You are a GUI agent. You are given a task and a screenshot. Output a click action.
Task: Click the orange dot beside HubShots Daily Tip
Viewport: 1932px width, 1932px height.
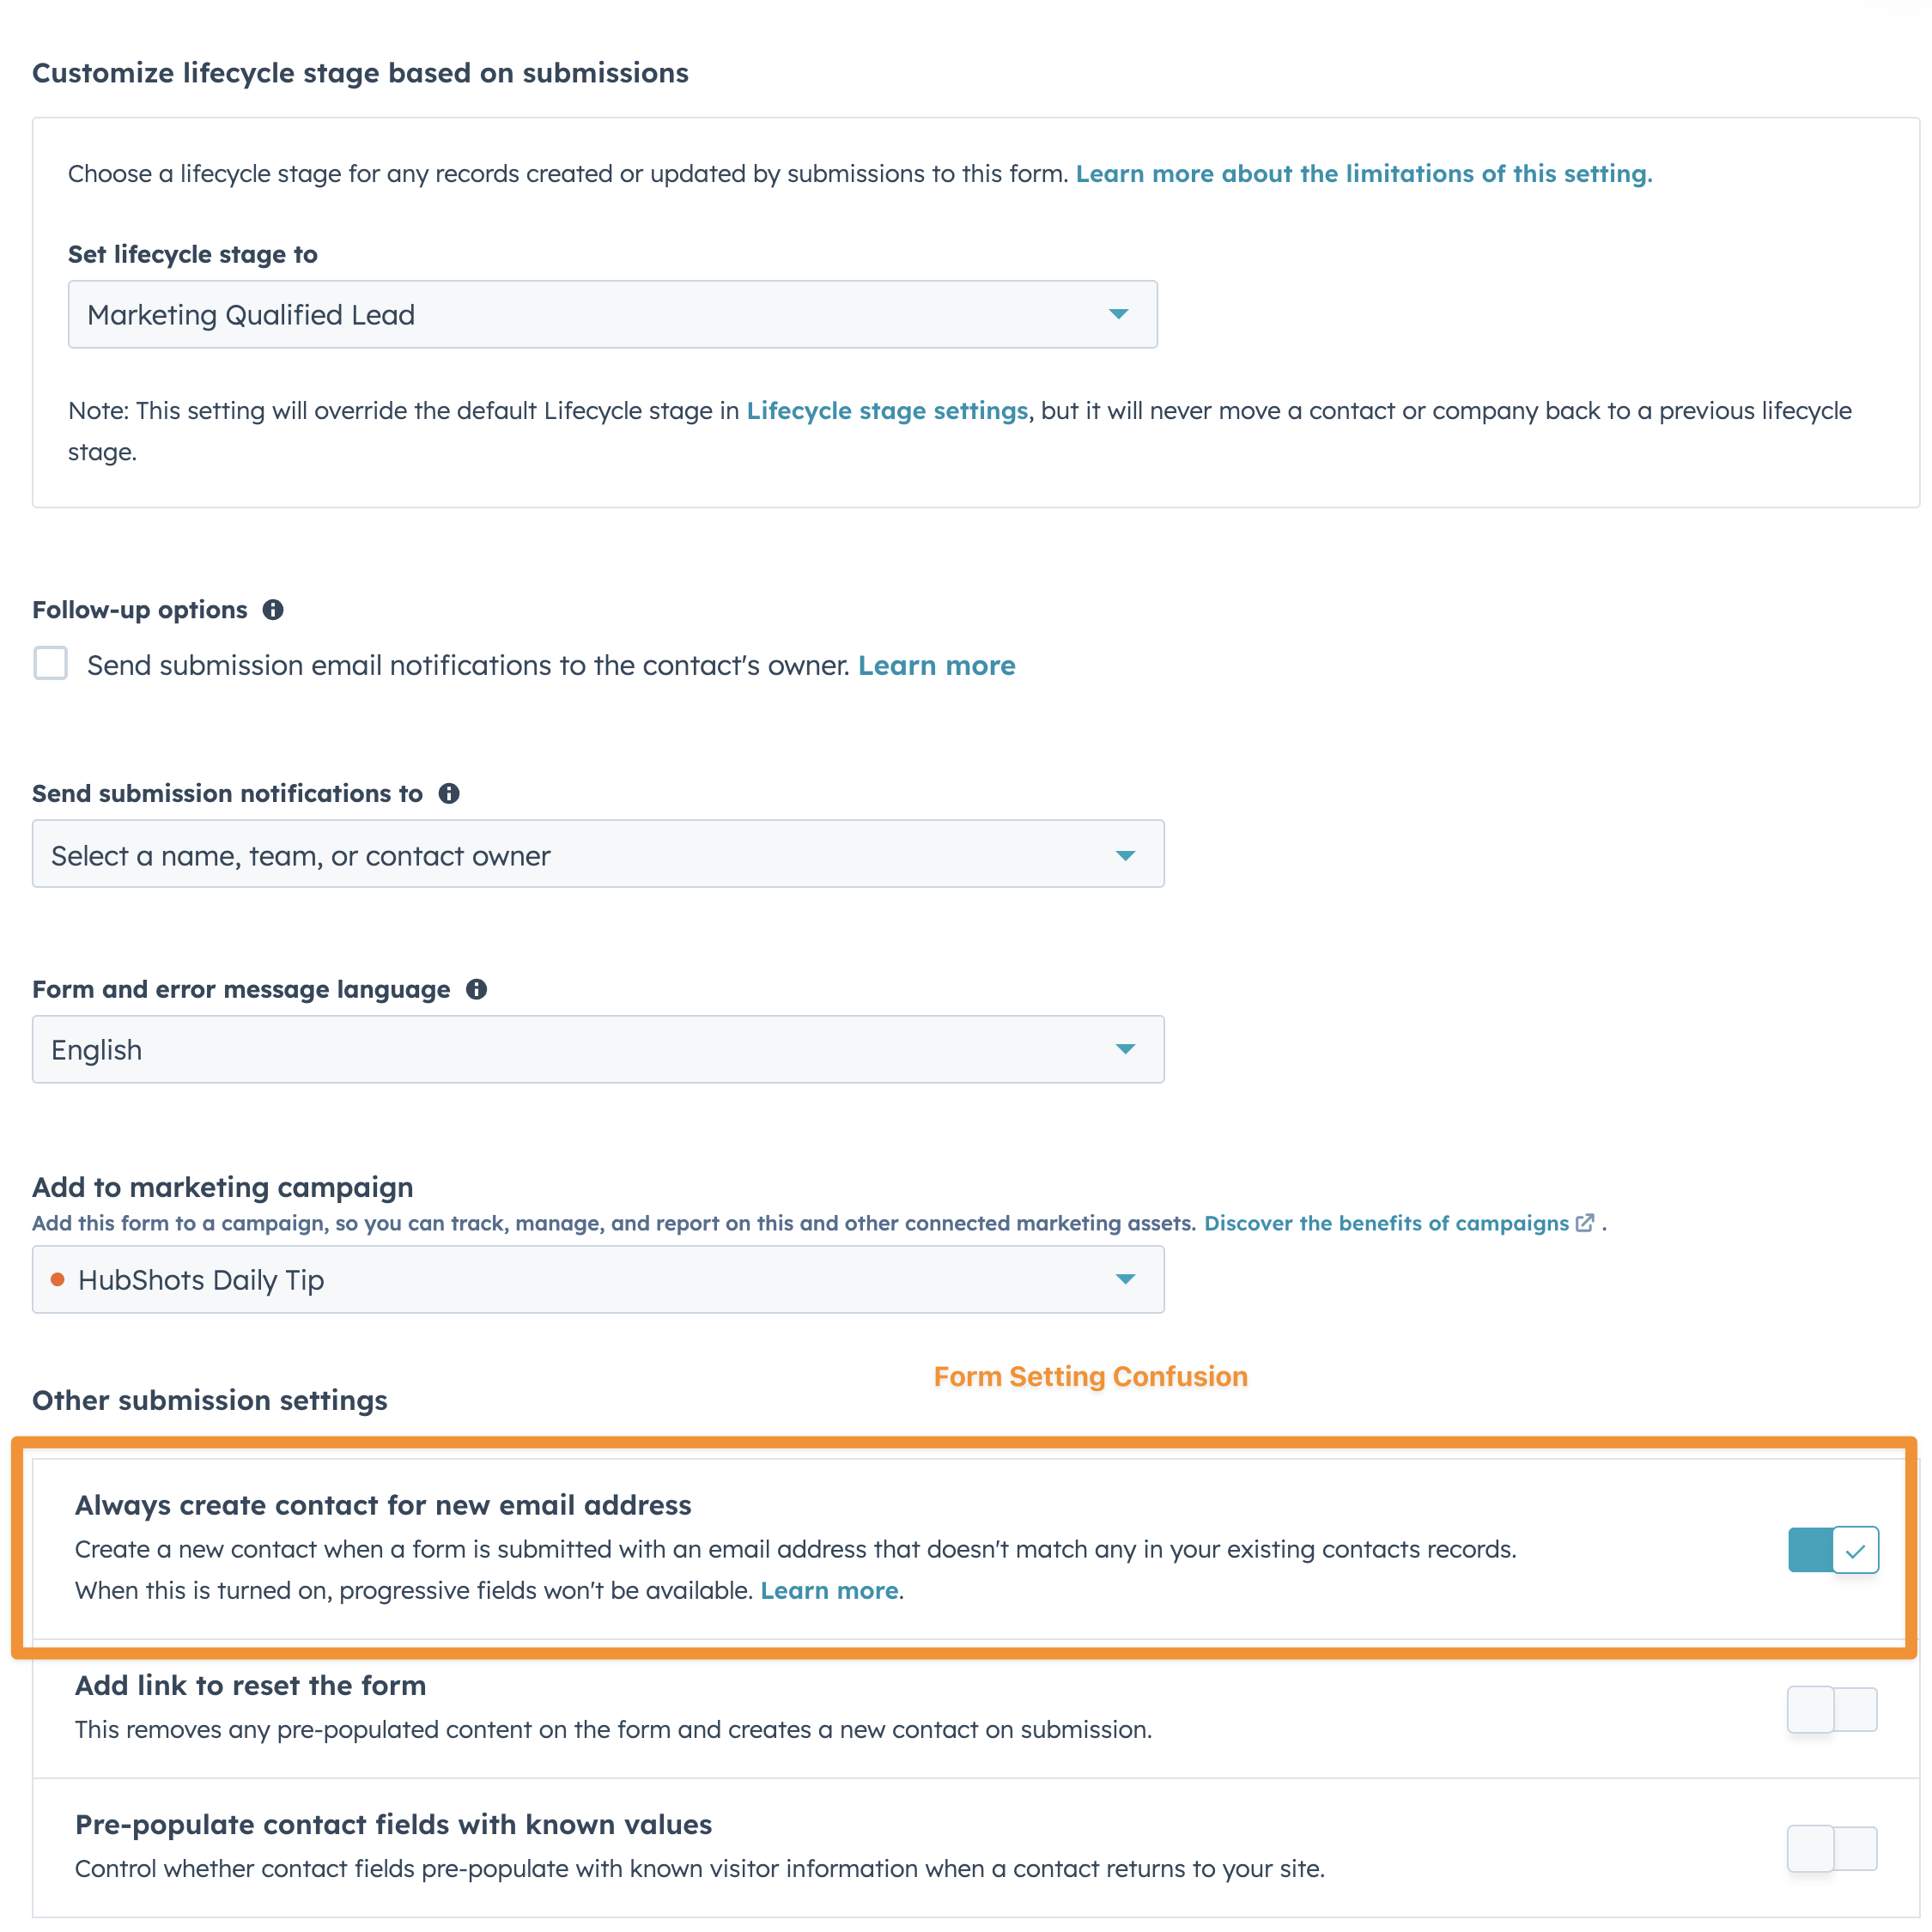pos(58,1279)
